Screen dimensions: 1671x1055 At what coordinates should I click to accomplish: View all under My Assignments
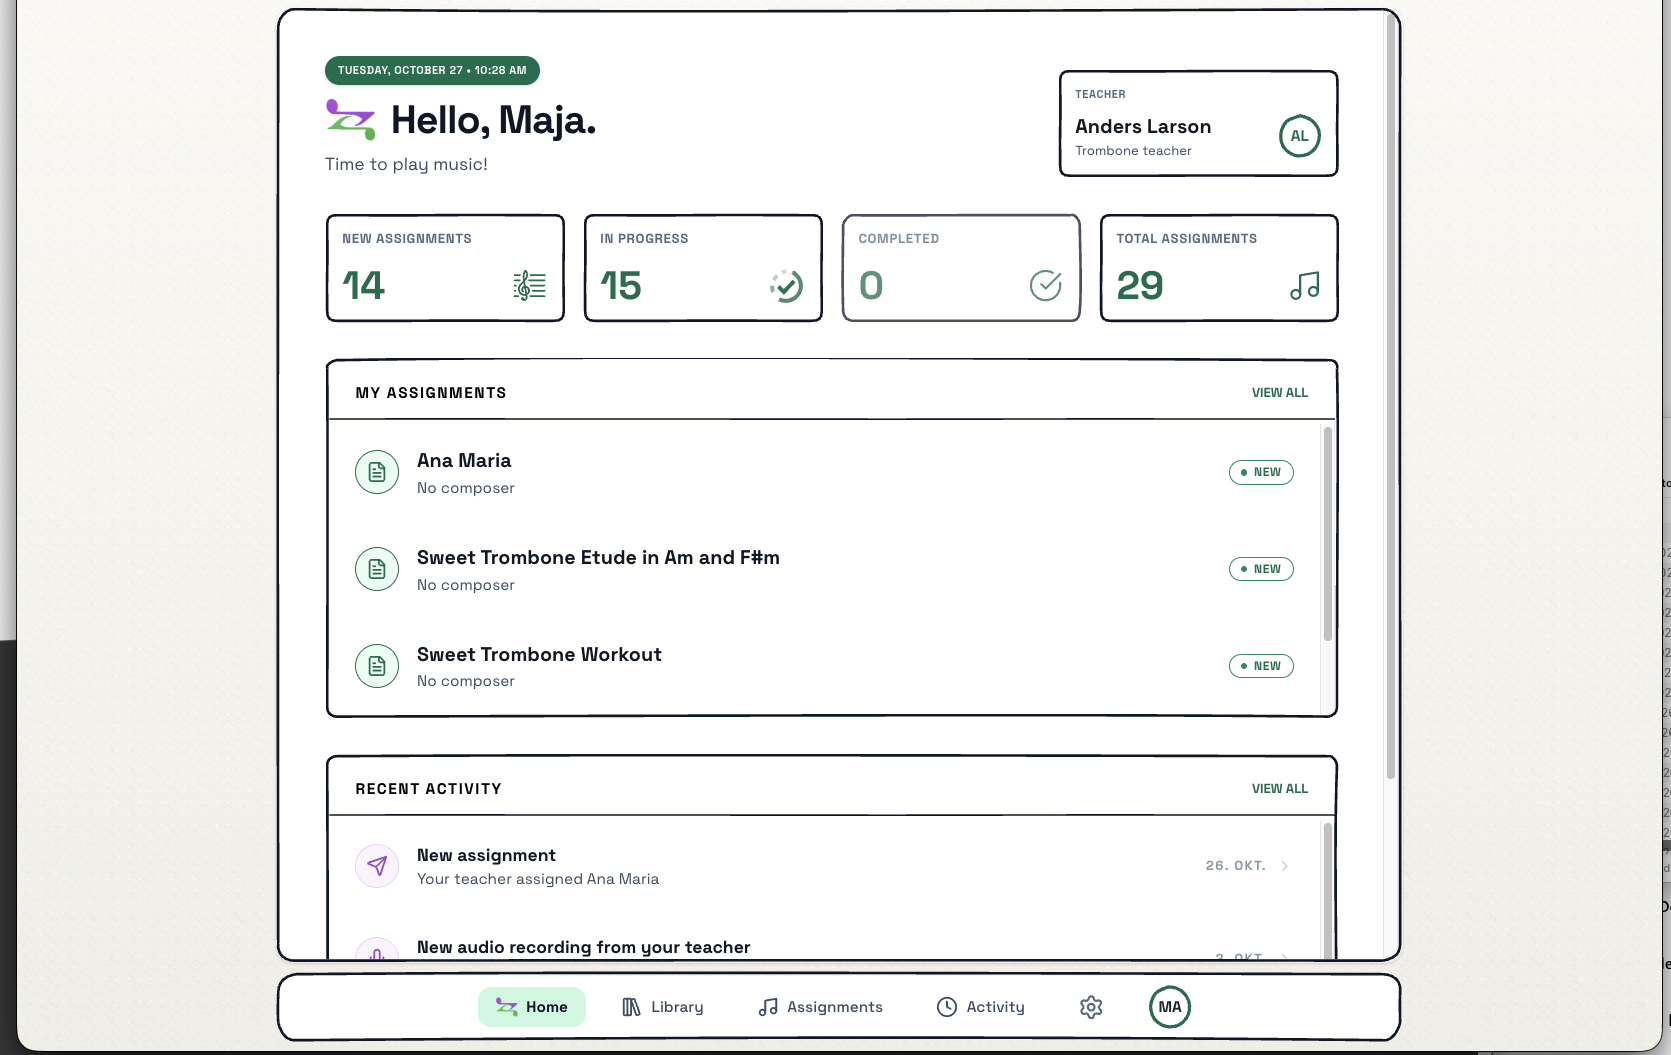[x=1280, y=393]
